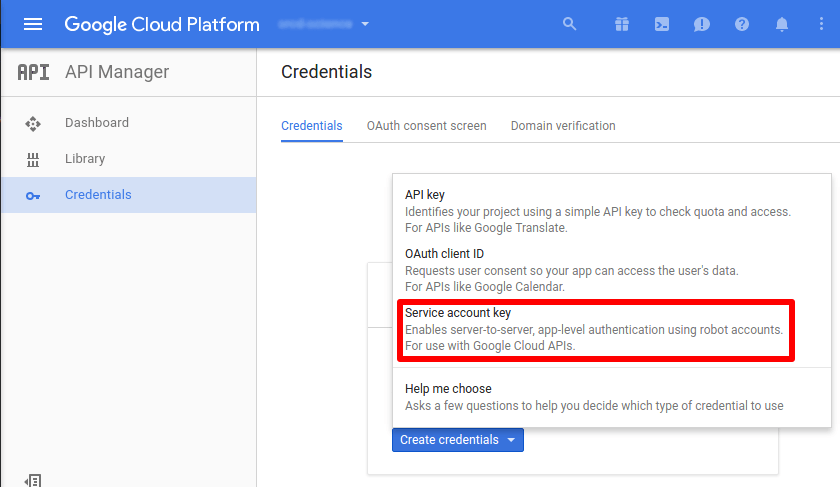The image size is (840, 487).
Task: Click the Credentials key icon
Action: tap(33, 196)
